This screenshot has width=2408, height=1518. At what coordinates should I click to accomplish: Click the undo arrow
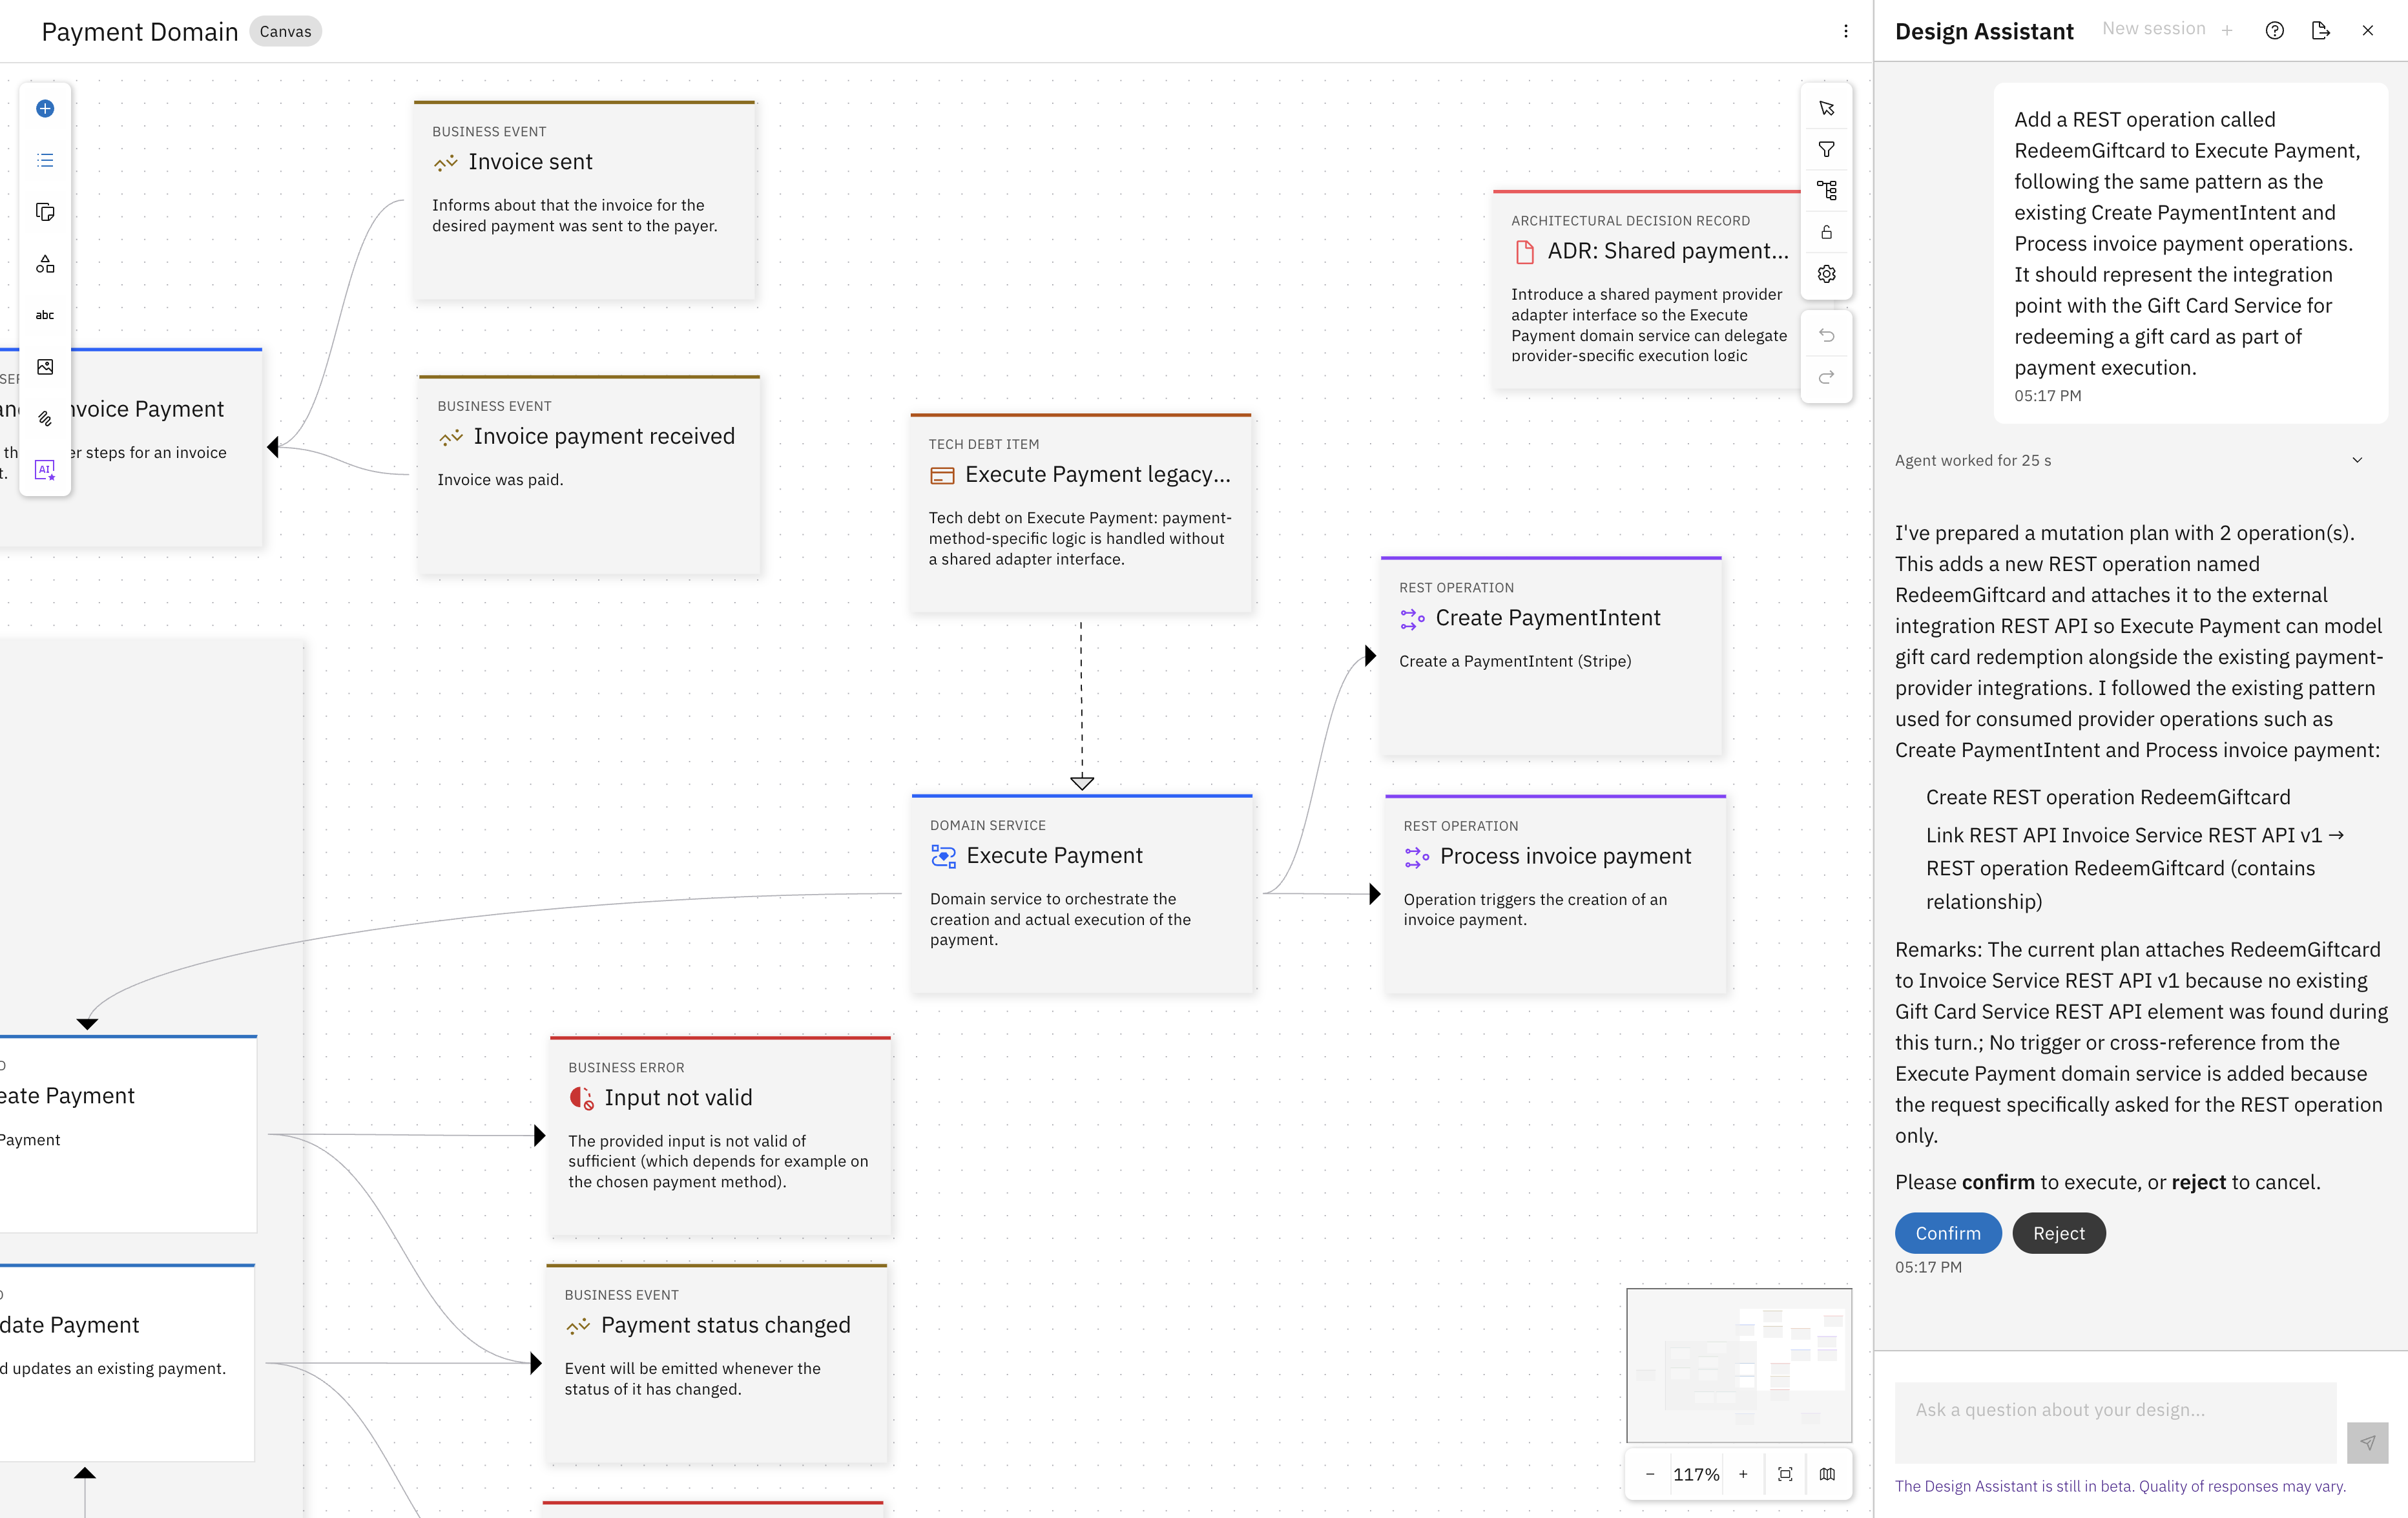(x=1826, y=336)
